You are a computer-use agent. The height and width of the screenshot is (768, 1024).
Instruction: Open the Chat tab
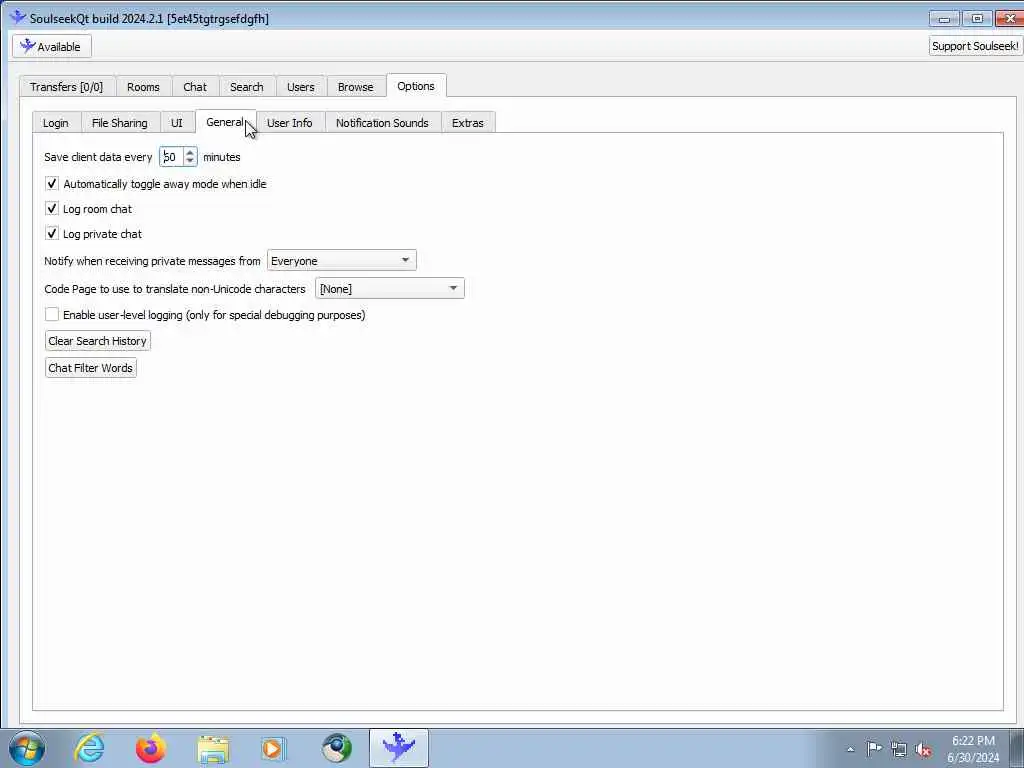195,87
